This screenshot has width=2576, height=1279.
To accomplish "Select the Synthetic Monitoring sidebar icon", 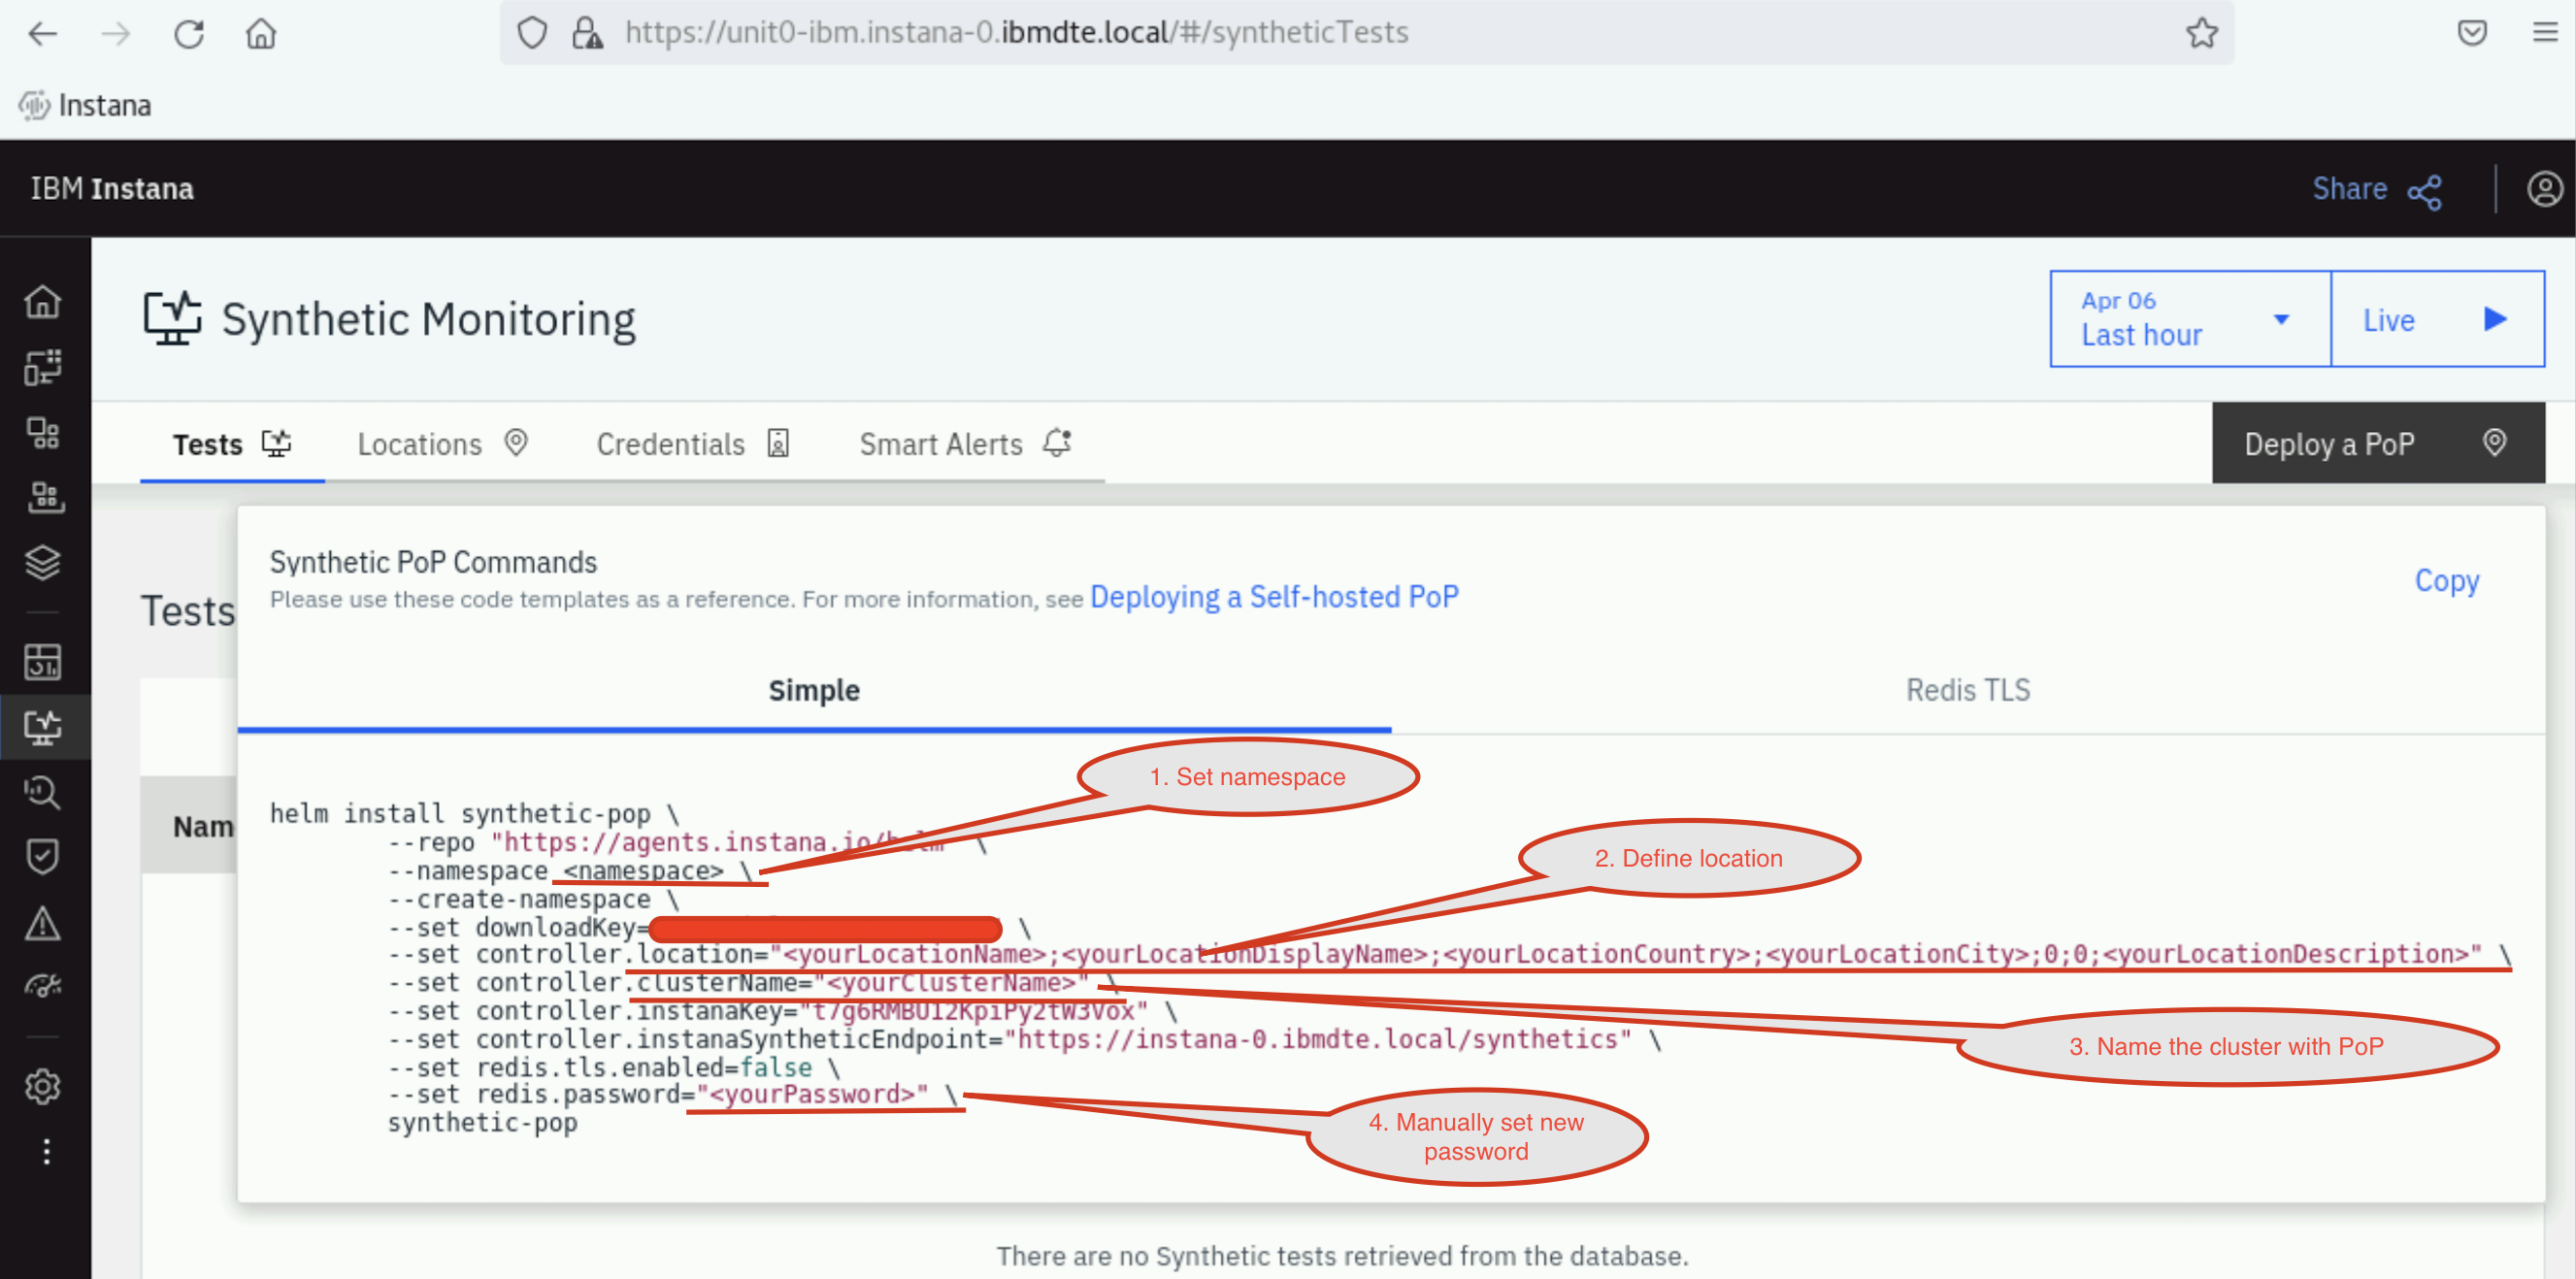I will pos(43,726).
